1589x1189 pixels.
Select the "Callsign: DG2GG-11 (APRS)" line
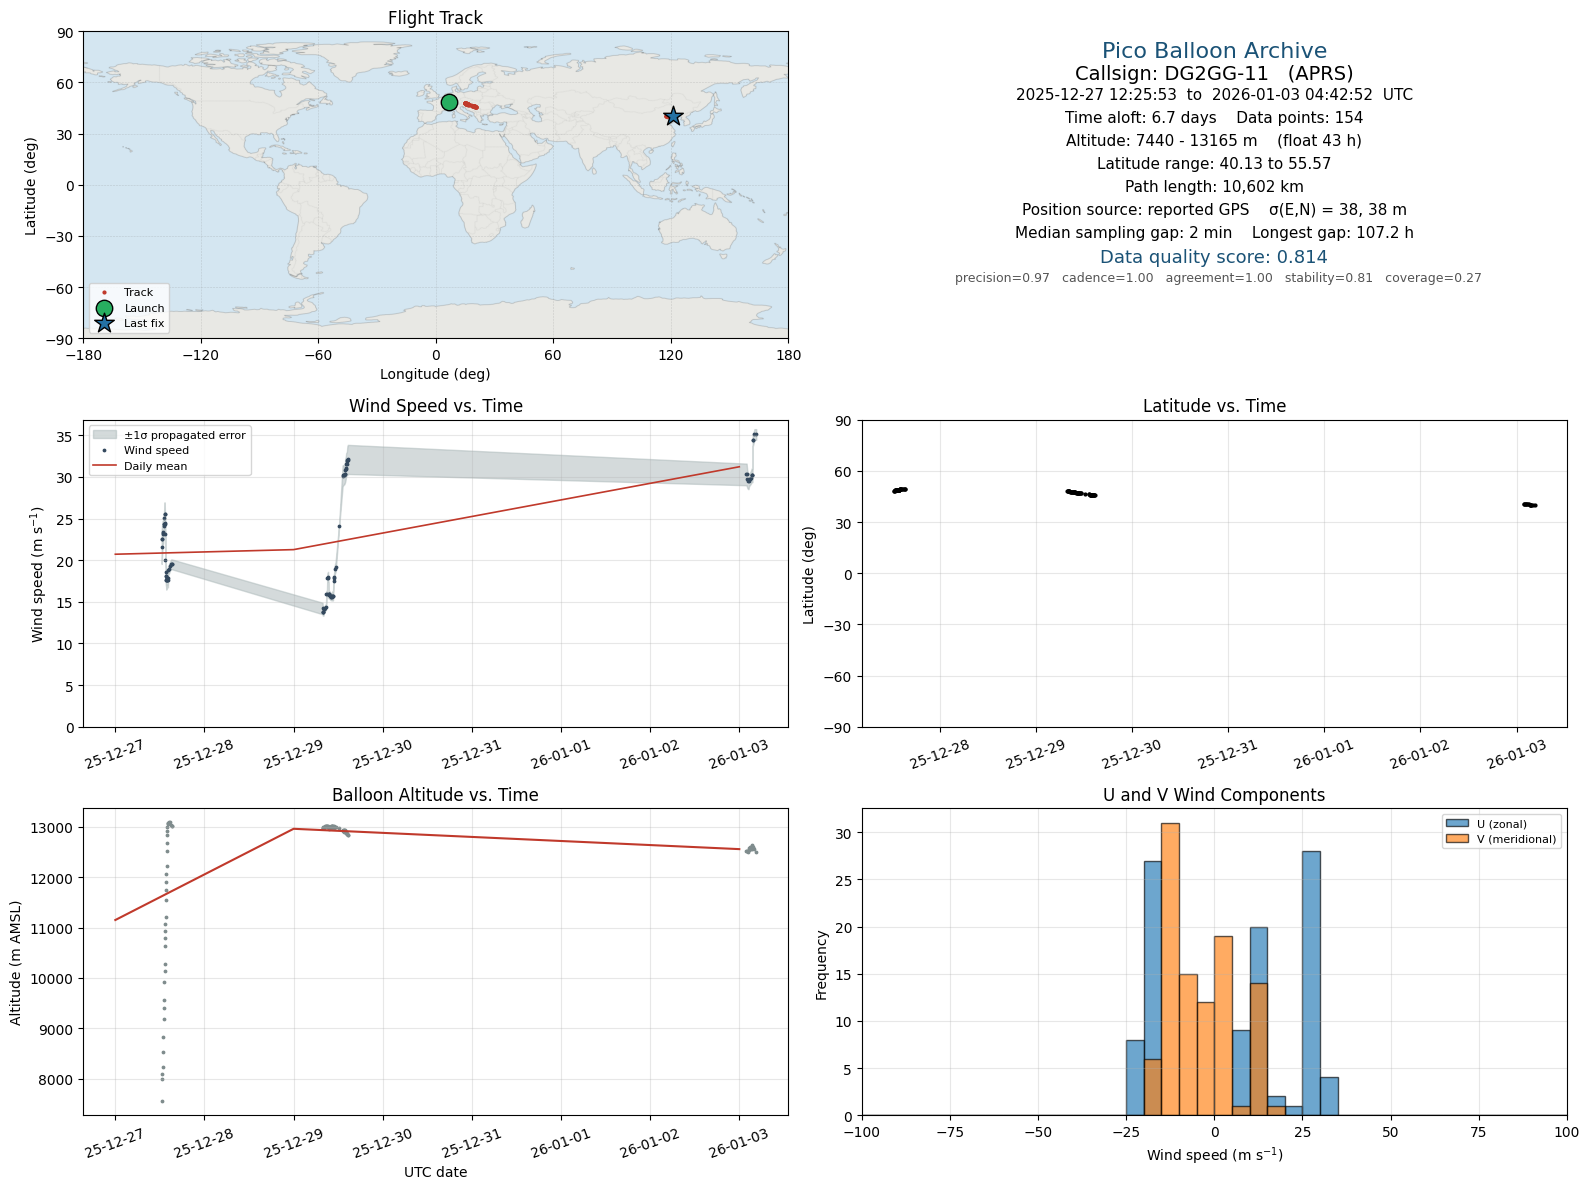pos(1214,74)
